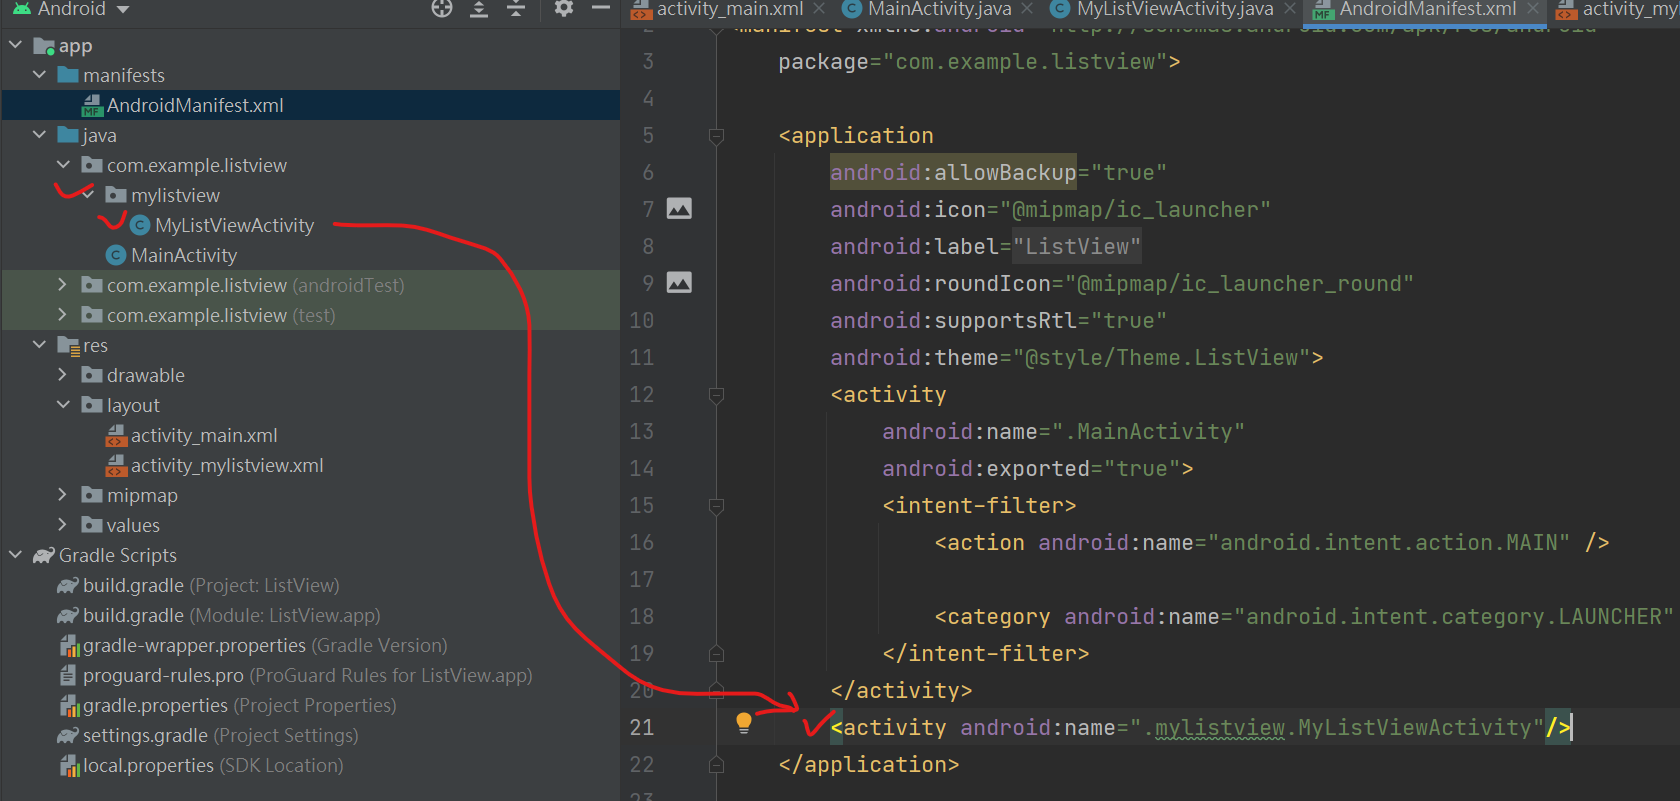Close the AndroidManifest.xml tab

point(1533,9)
